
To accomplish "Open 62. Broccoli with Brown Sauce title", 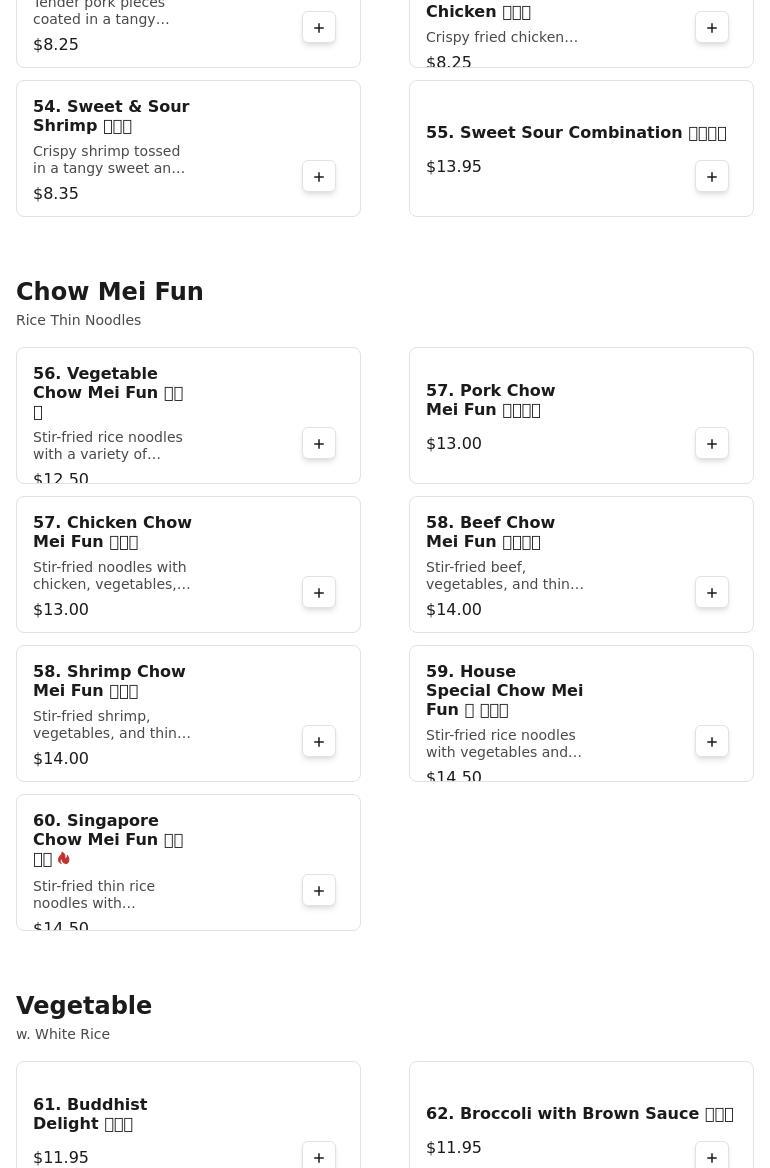I will click(x=579, y=1114).
